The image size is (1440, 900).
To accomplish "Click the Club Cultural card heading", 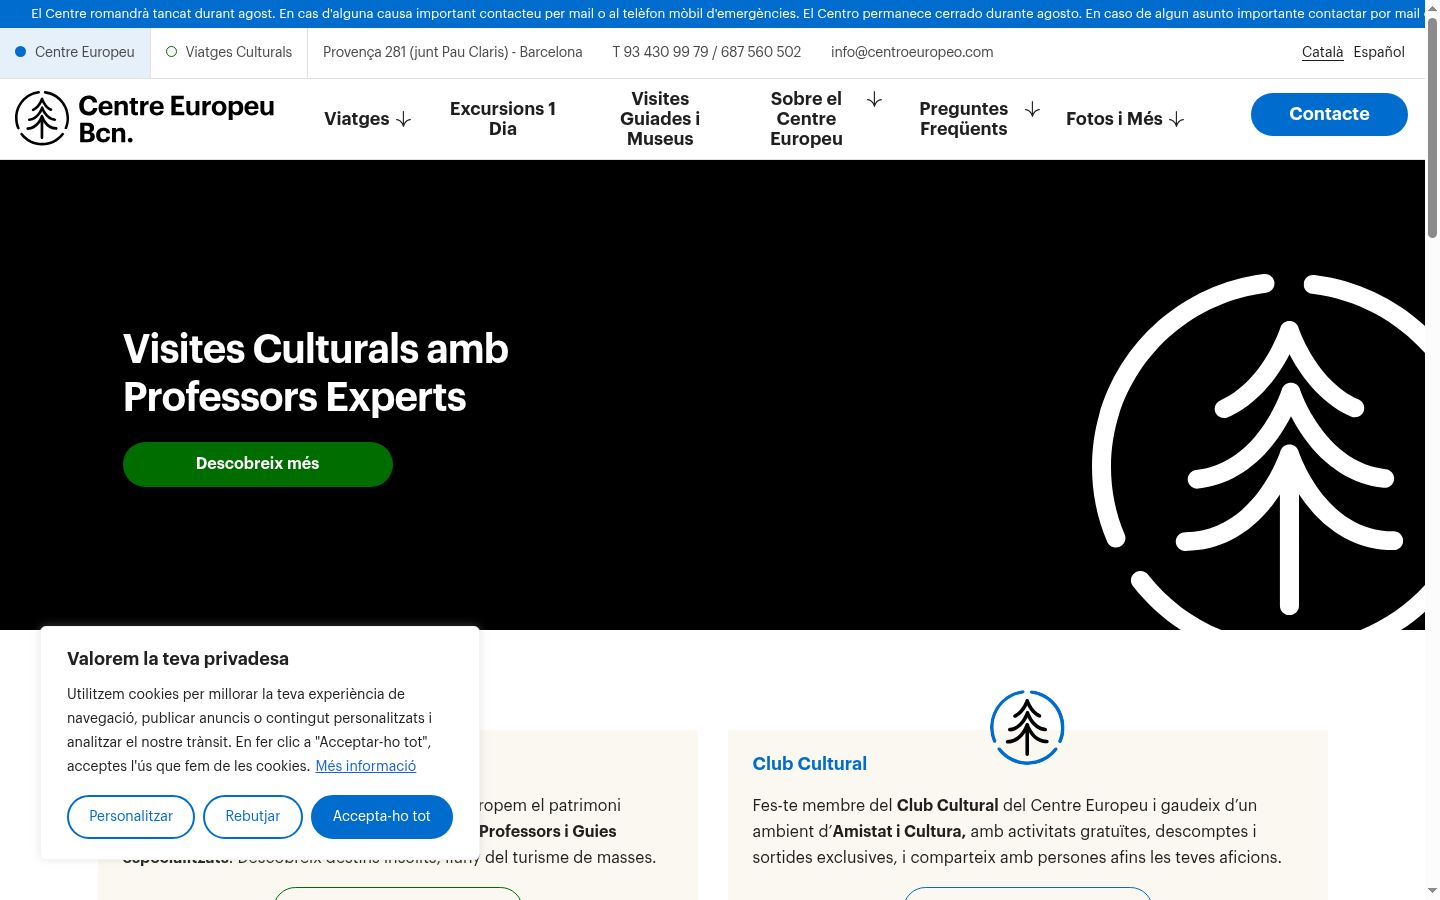I will (810, 764).
